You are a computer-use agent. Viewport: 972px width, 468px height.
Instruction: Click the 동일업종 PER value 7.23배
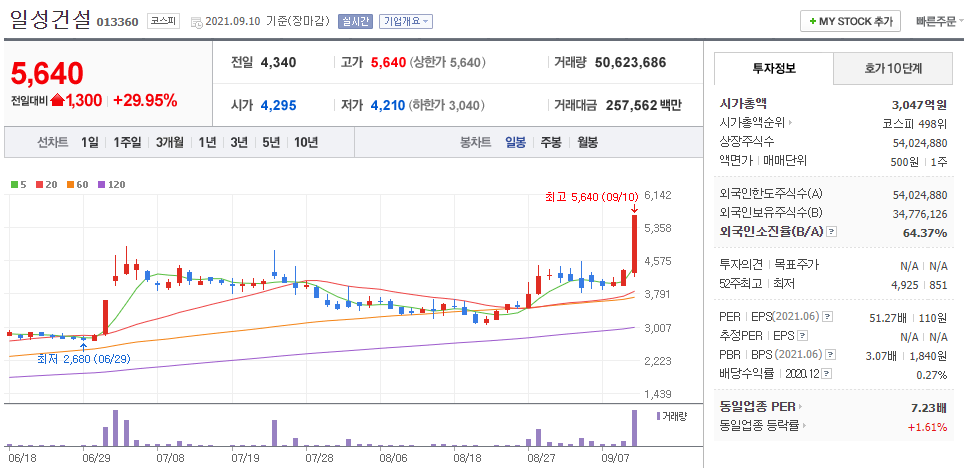tap(927, 408)
